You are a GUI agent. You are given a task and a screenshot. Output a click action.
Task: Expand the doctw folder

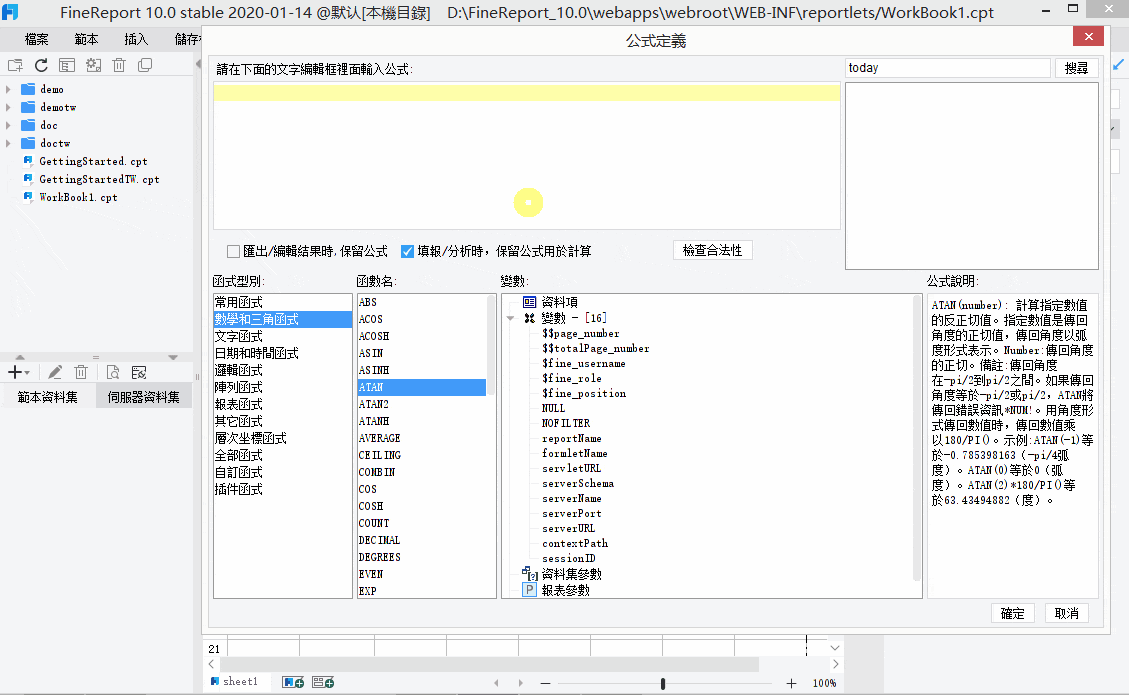[x=8, y=143]
